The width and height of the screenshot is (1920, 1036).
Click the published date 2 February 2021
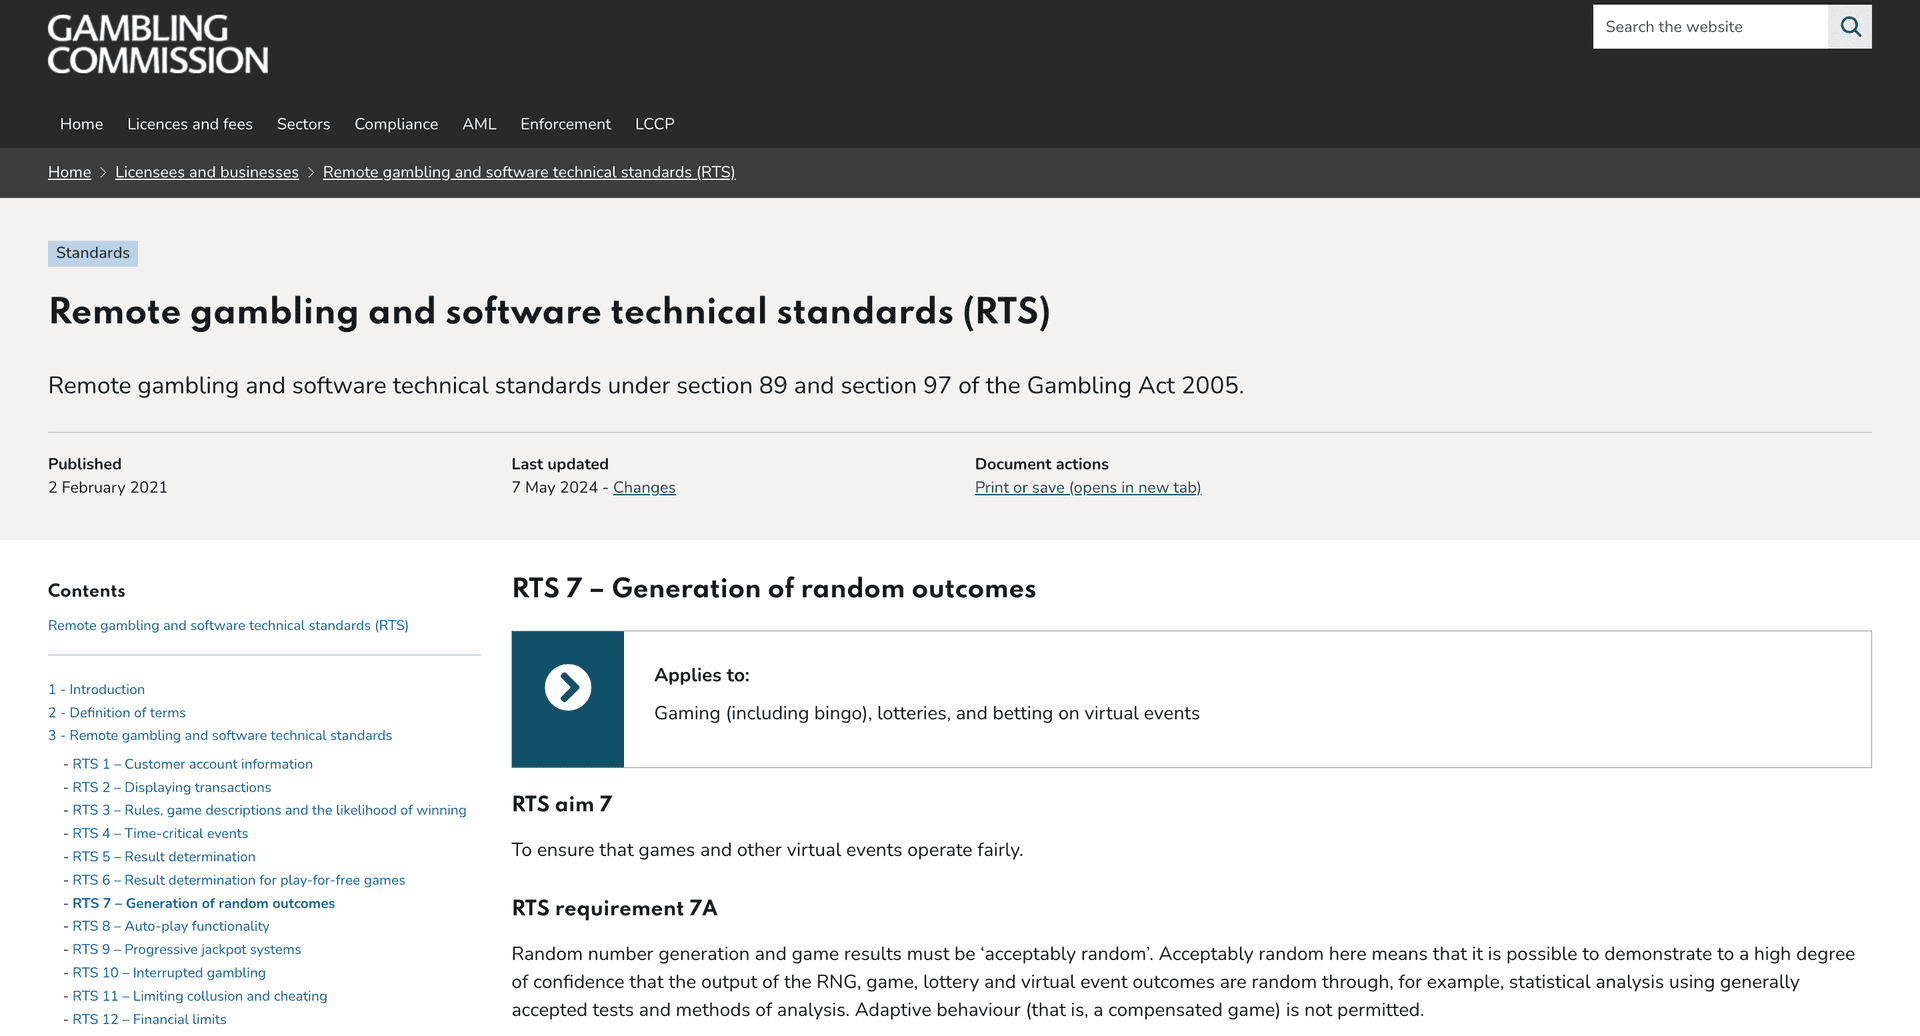click(108, 487)
